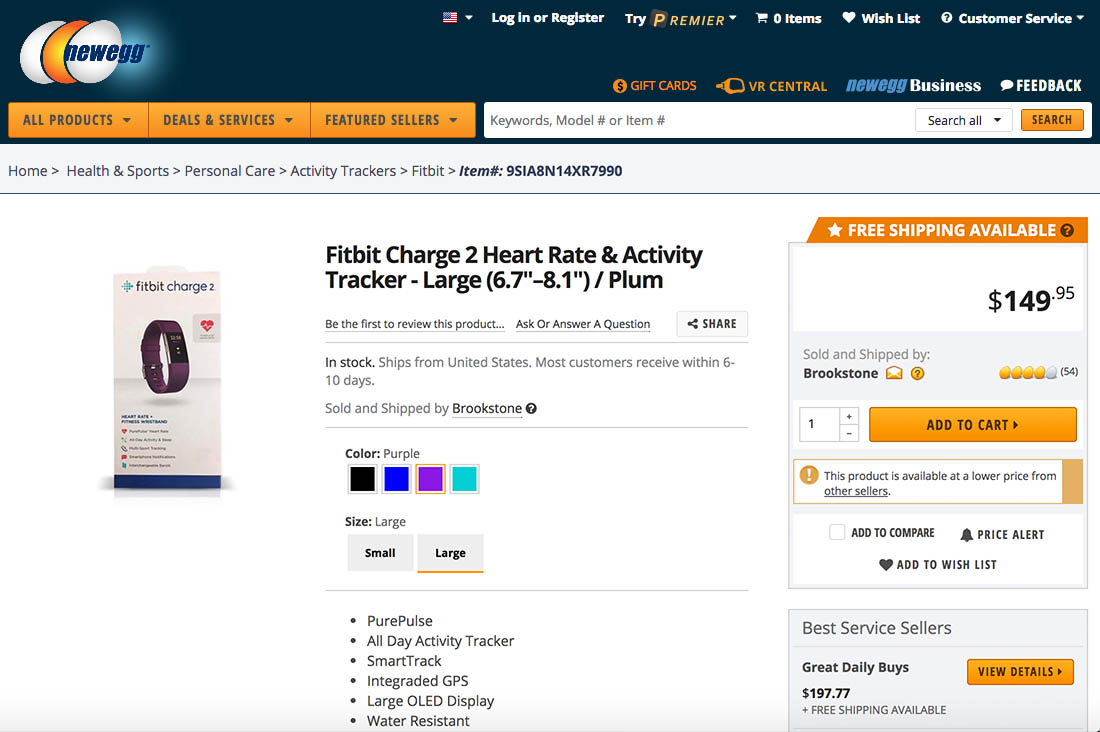Select the Small size option
The height and width of the screenshot is (732, 1100).
coord(380,553)
